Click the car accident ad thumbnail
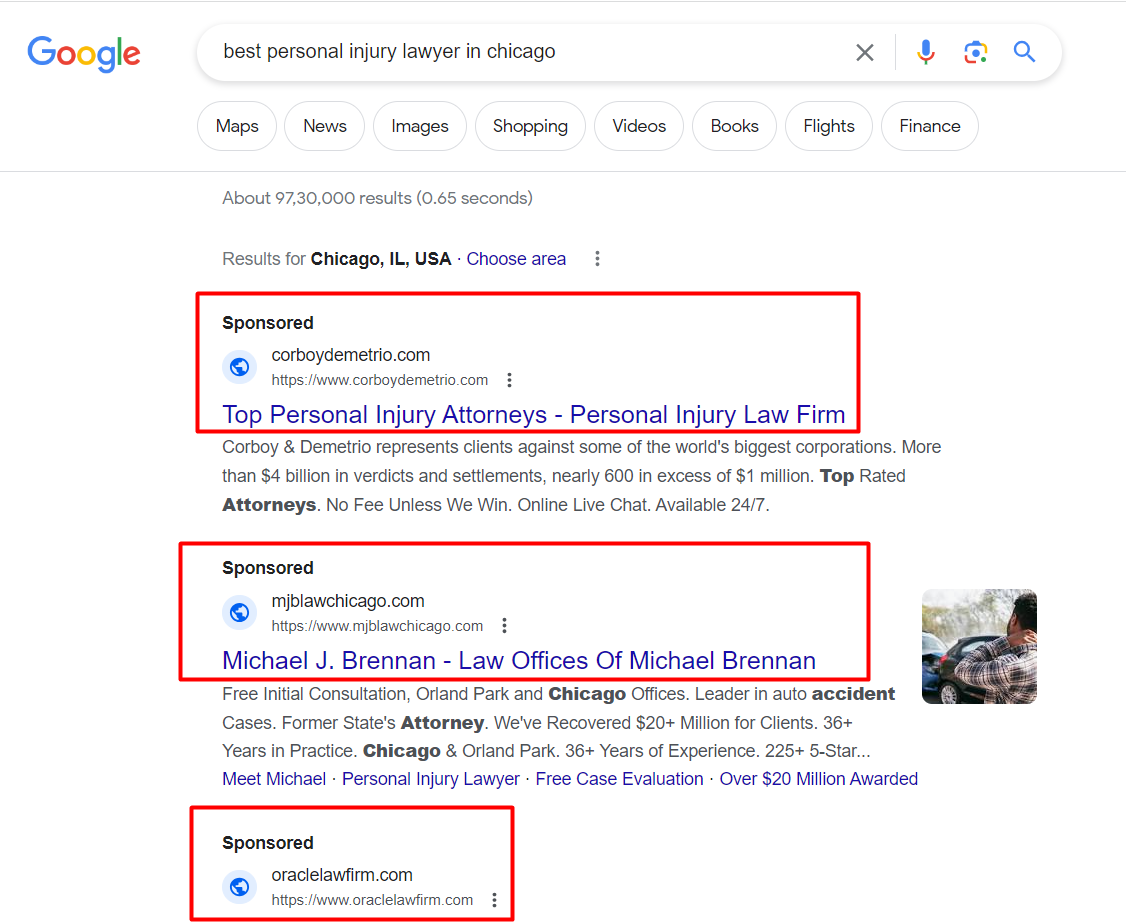1126x924 pixels. tap(980, 646)
